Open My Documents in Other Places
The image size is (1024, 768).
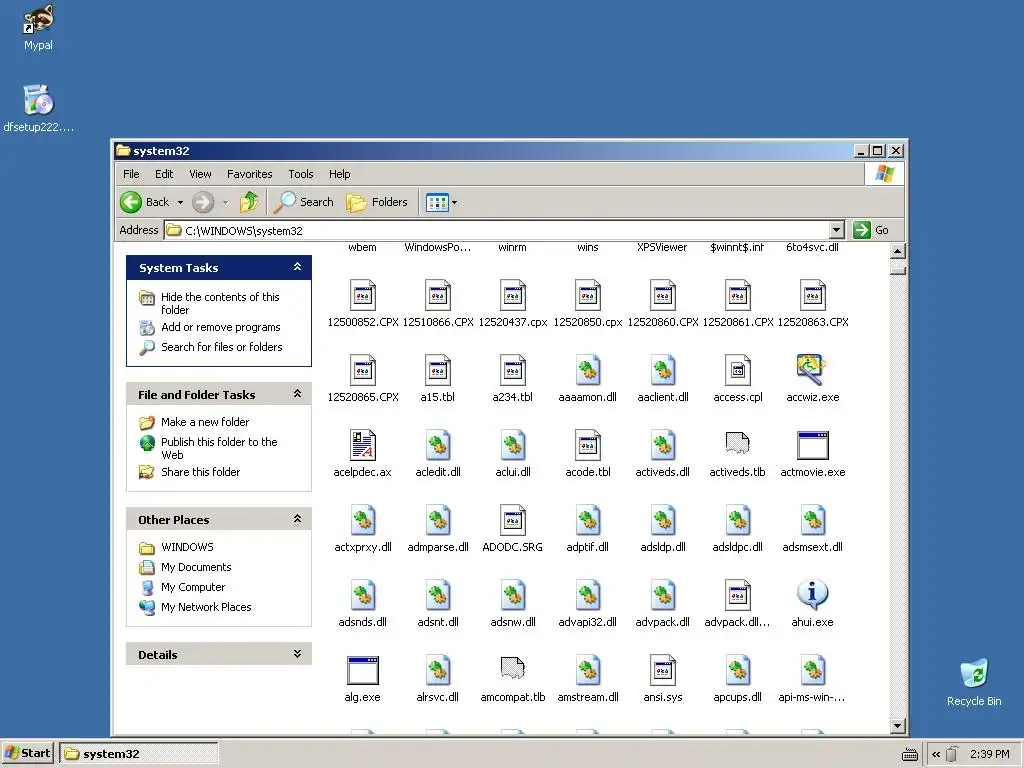click(x=196, y=567)
